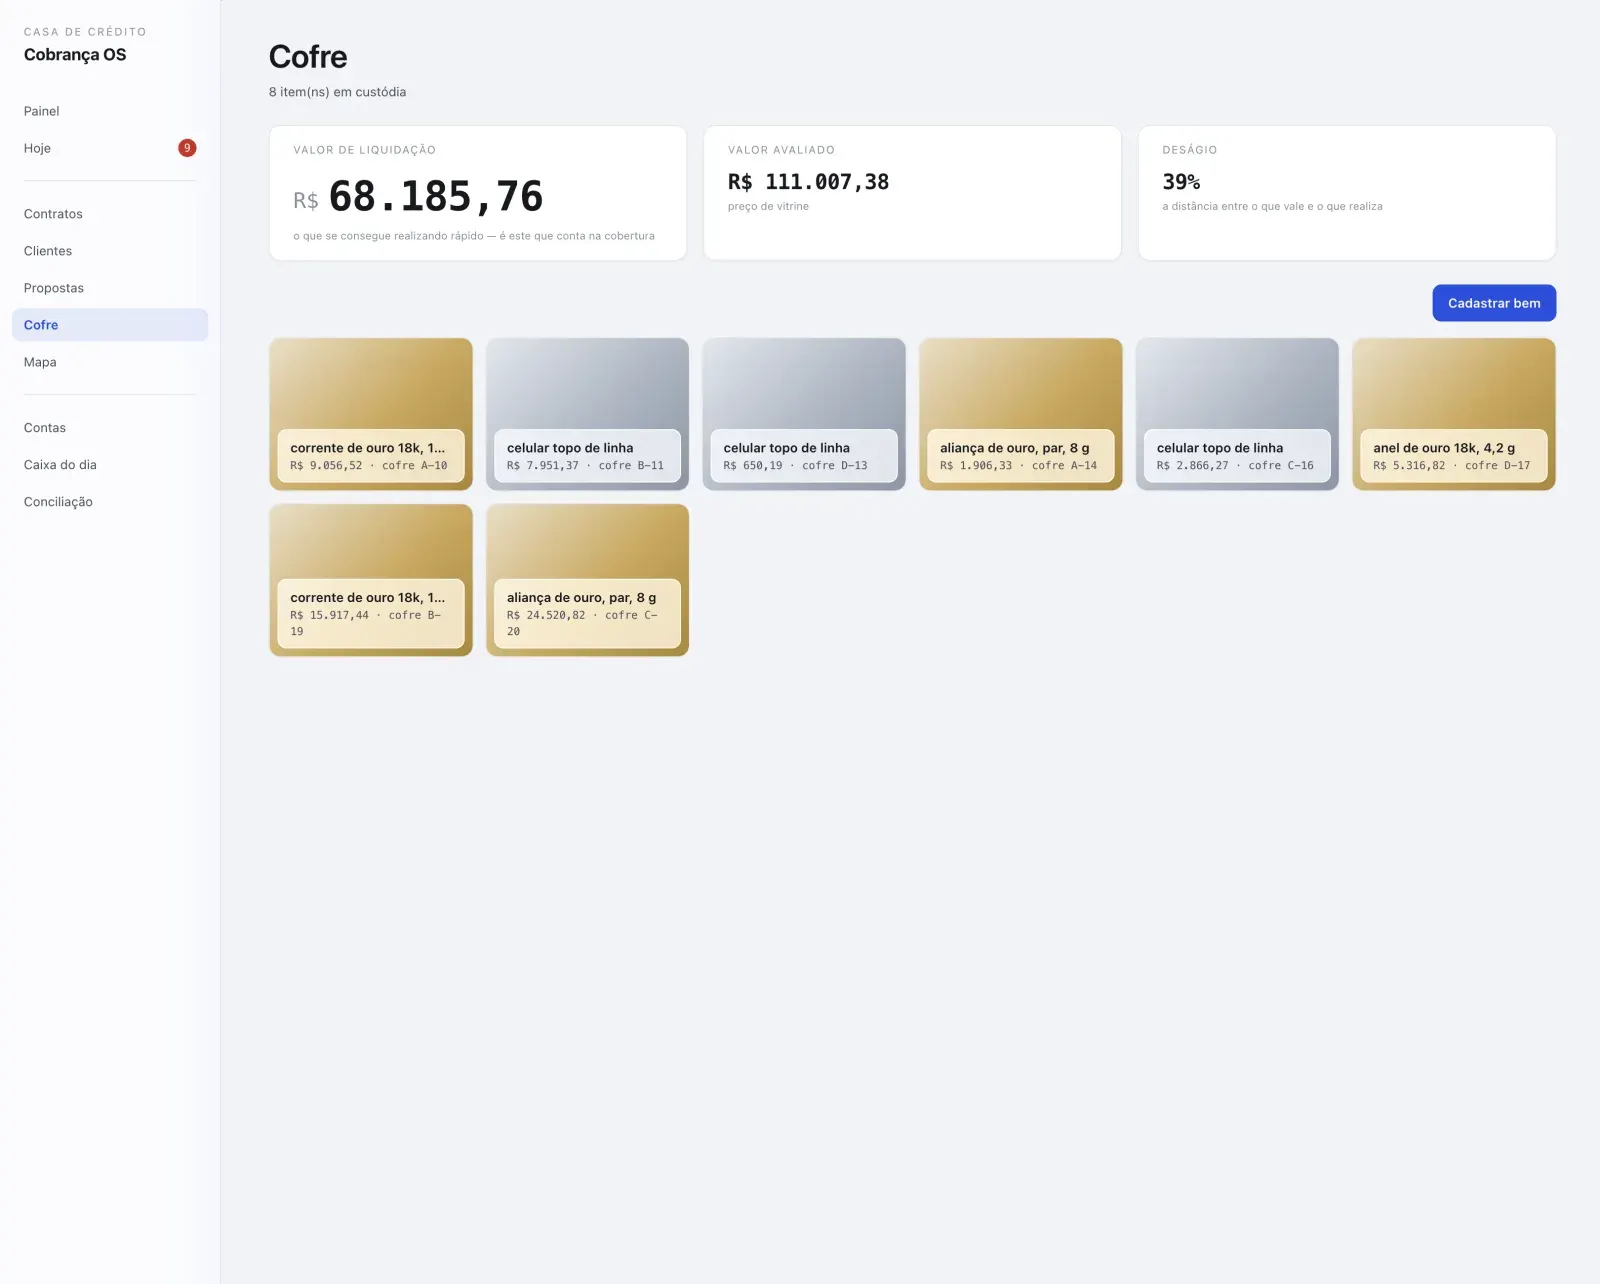The image size is (1600, 1284).
Task: Open the celular card in cofre B-11
Action: click(x=587, y=414)
